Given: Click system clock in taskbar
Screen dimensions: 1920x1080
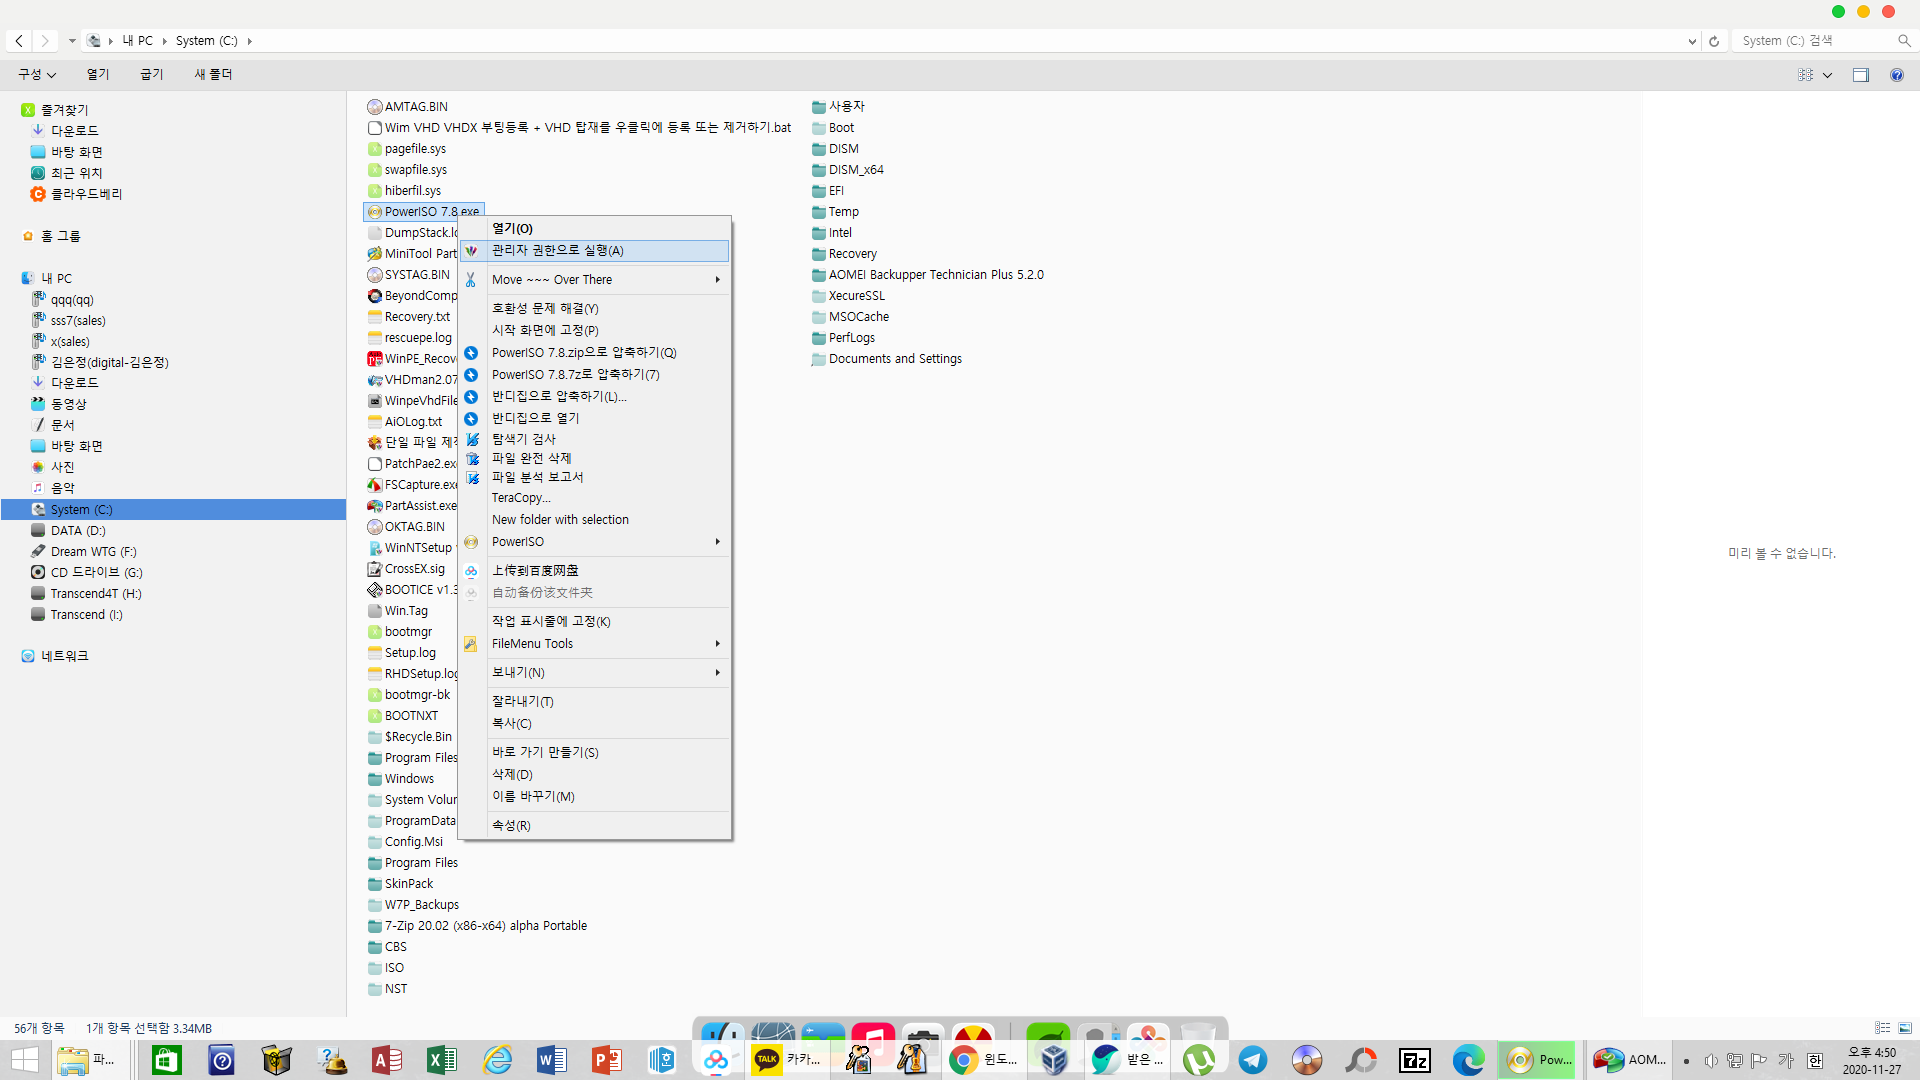Looking at the screenshot, I should [1872, 1061].
